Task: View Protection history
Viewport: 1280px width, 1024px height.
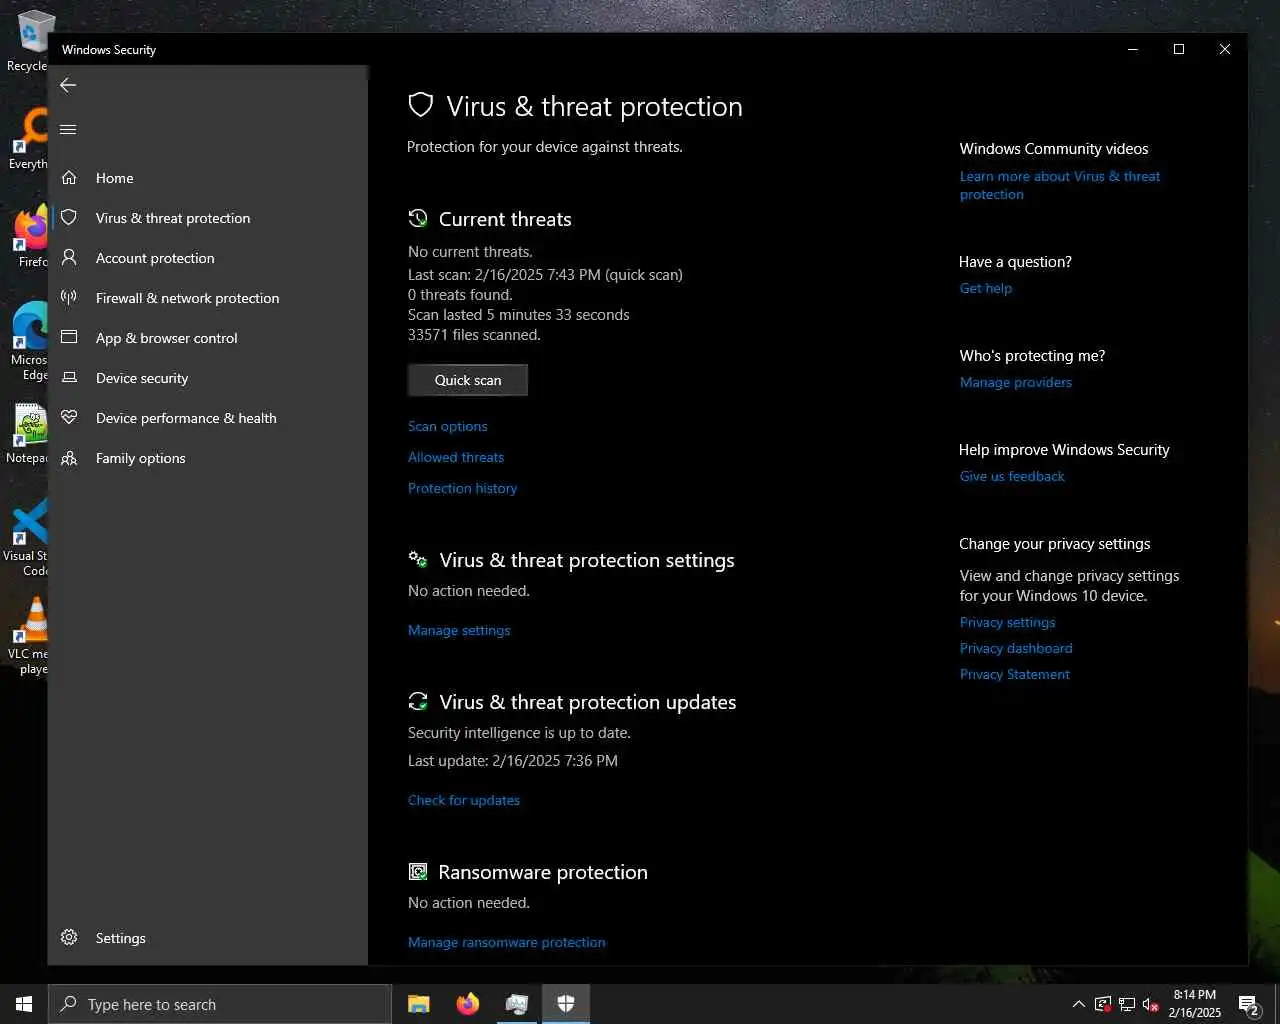Action: coord(462,488)
